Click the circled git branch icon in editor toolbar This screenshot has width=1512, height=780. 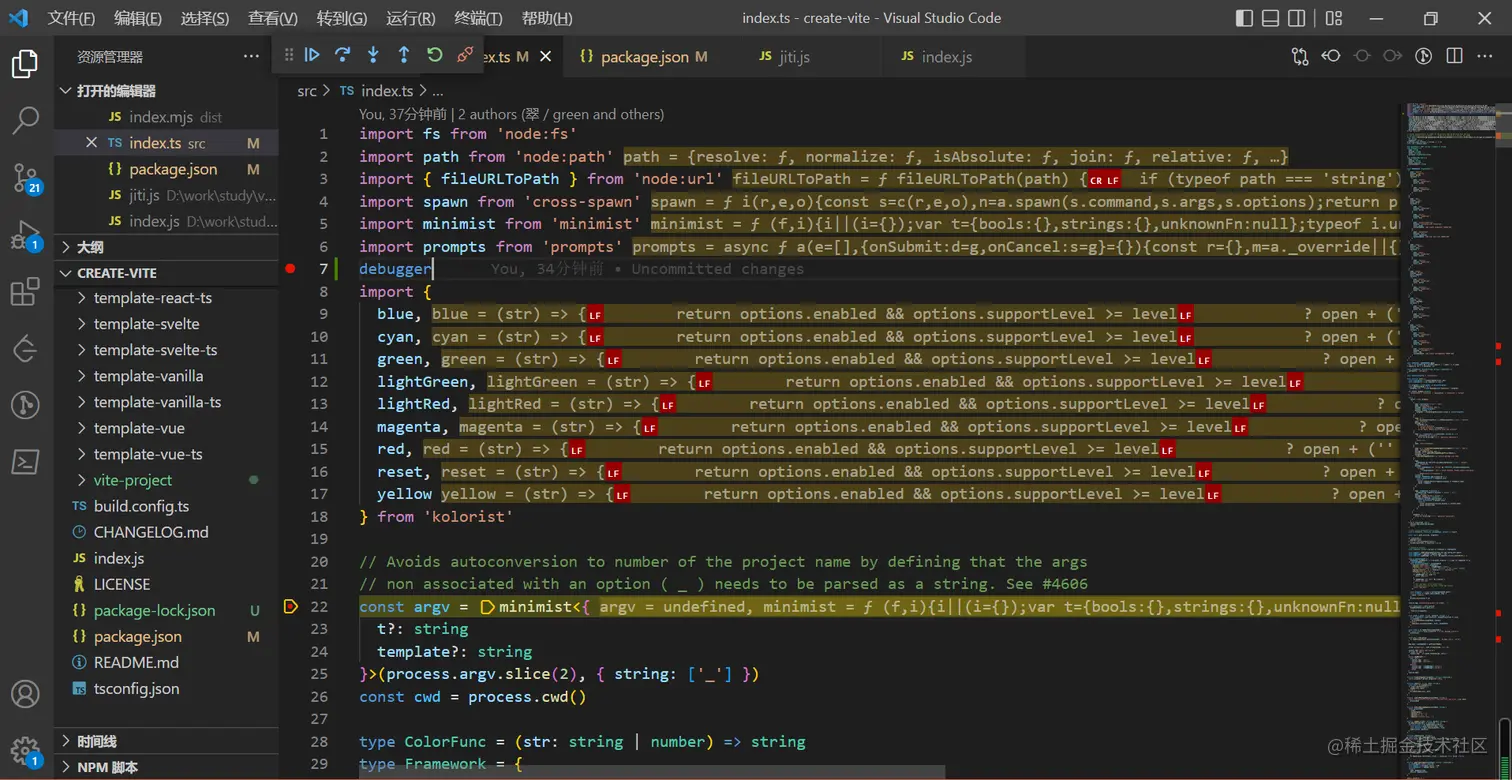pyautogui.click(x=1424, y=56)
